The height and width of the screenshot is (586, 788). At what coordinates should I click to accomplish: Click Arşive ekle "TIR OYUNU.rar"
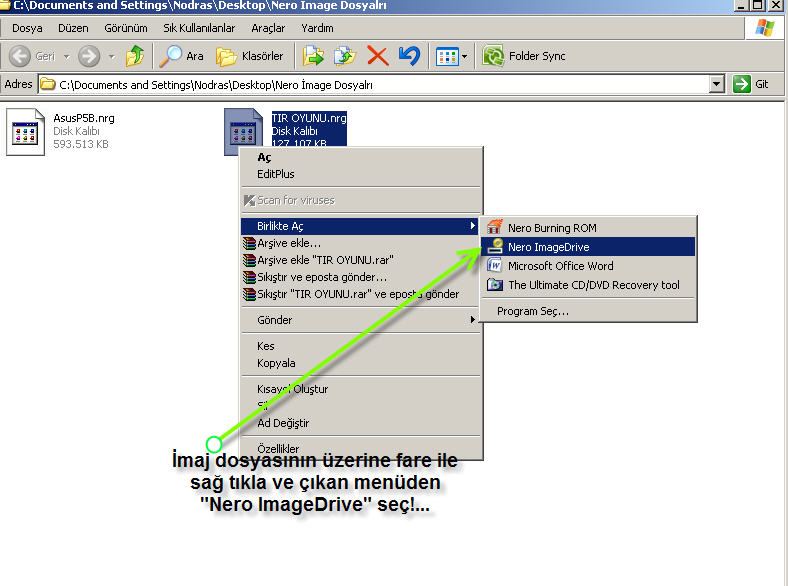361,260
